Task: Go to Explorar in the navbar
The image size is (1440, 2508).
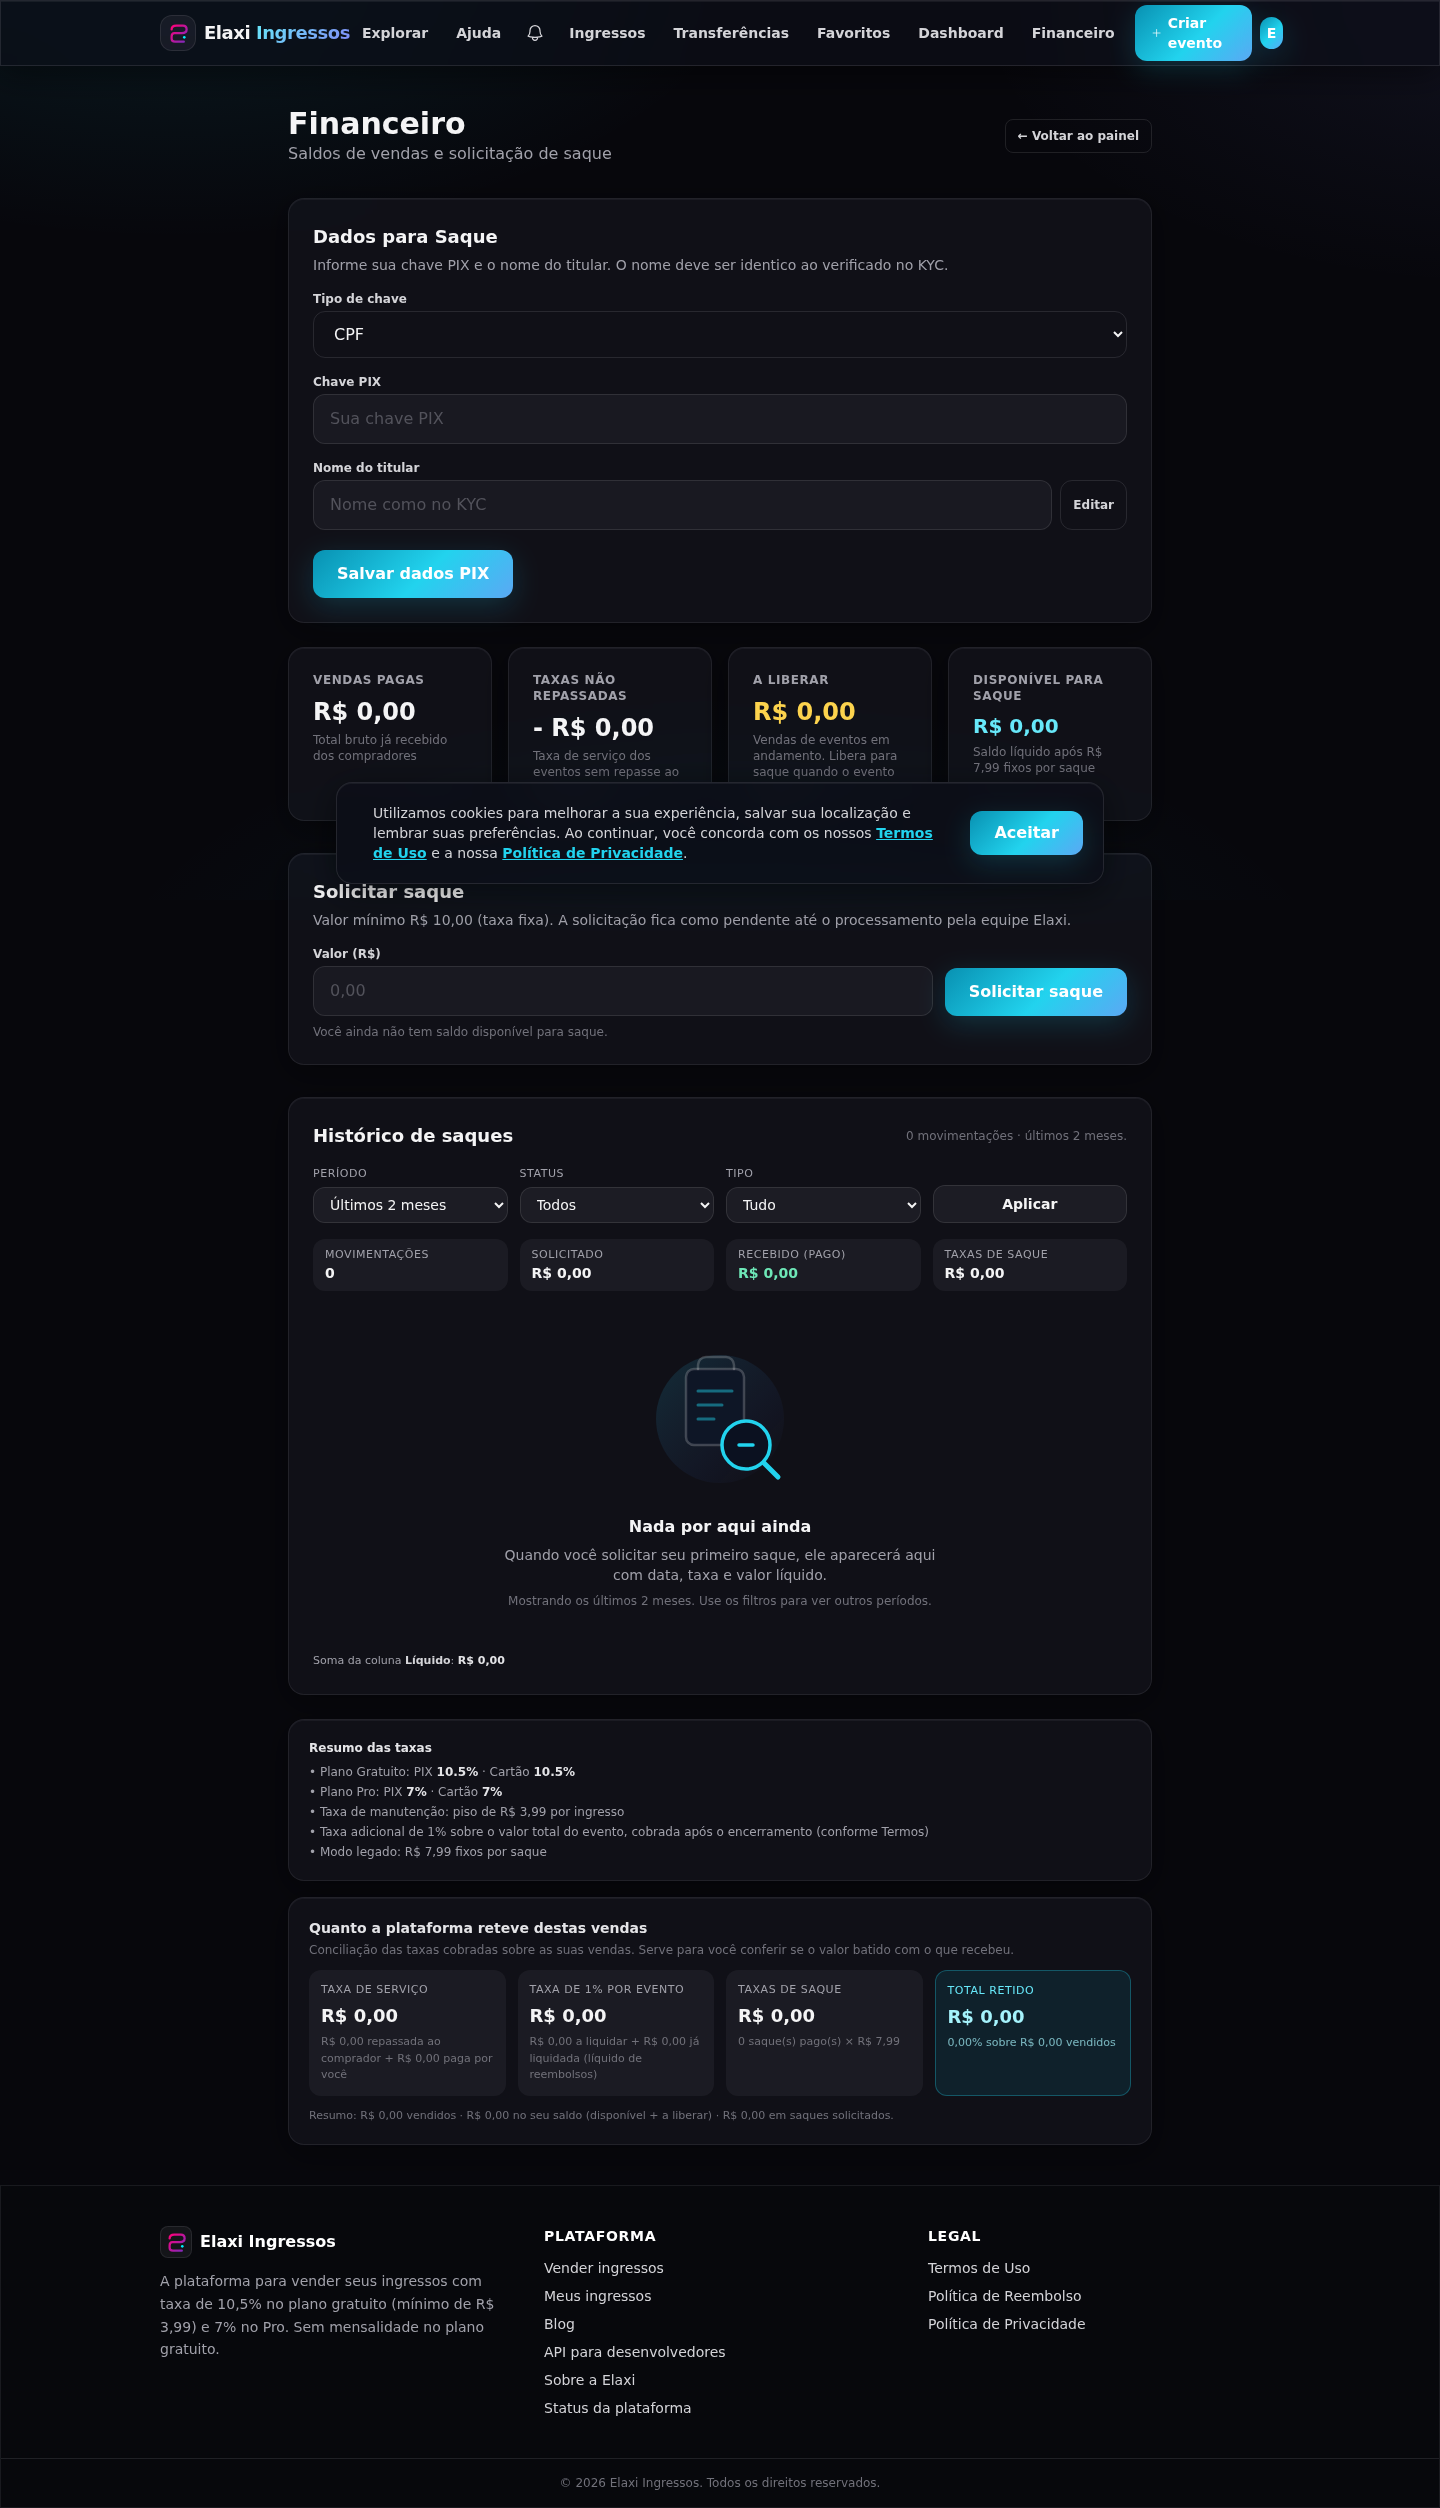Action: [x=395, y=33]
